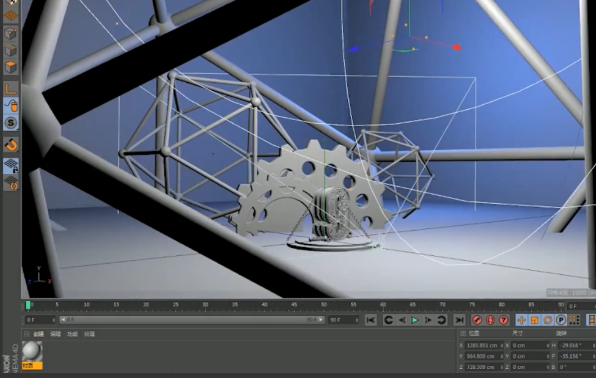
Task: Click the 90 F end frame field
Action: point(344,320)
